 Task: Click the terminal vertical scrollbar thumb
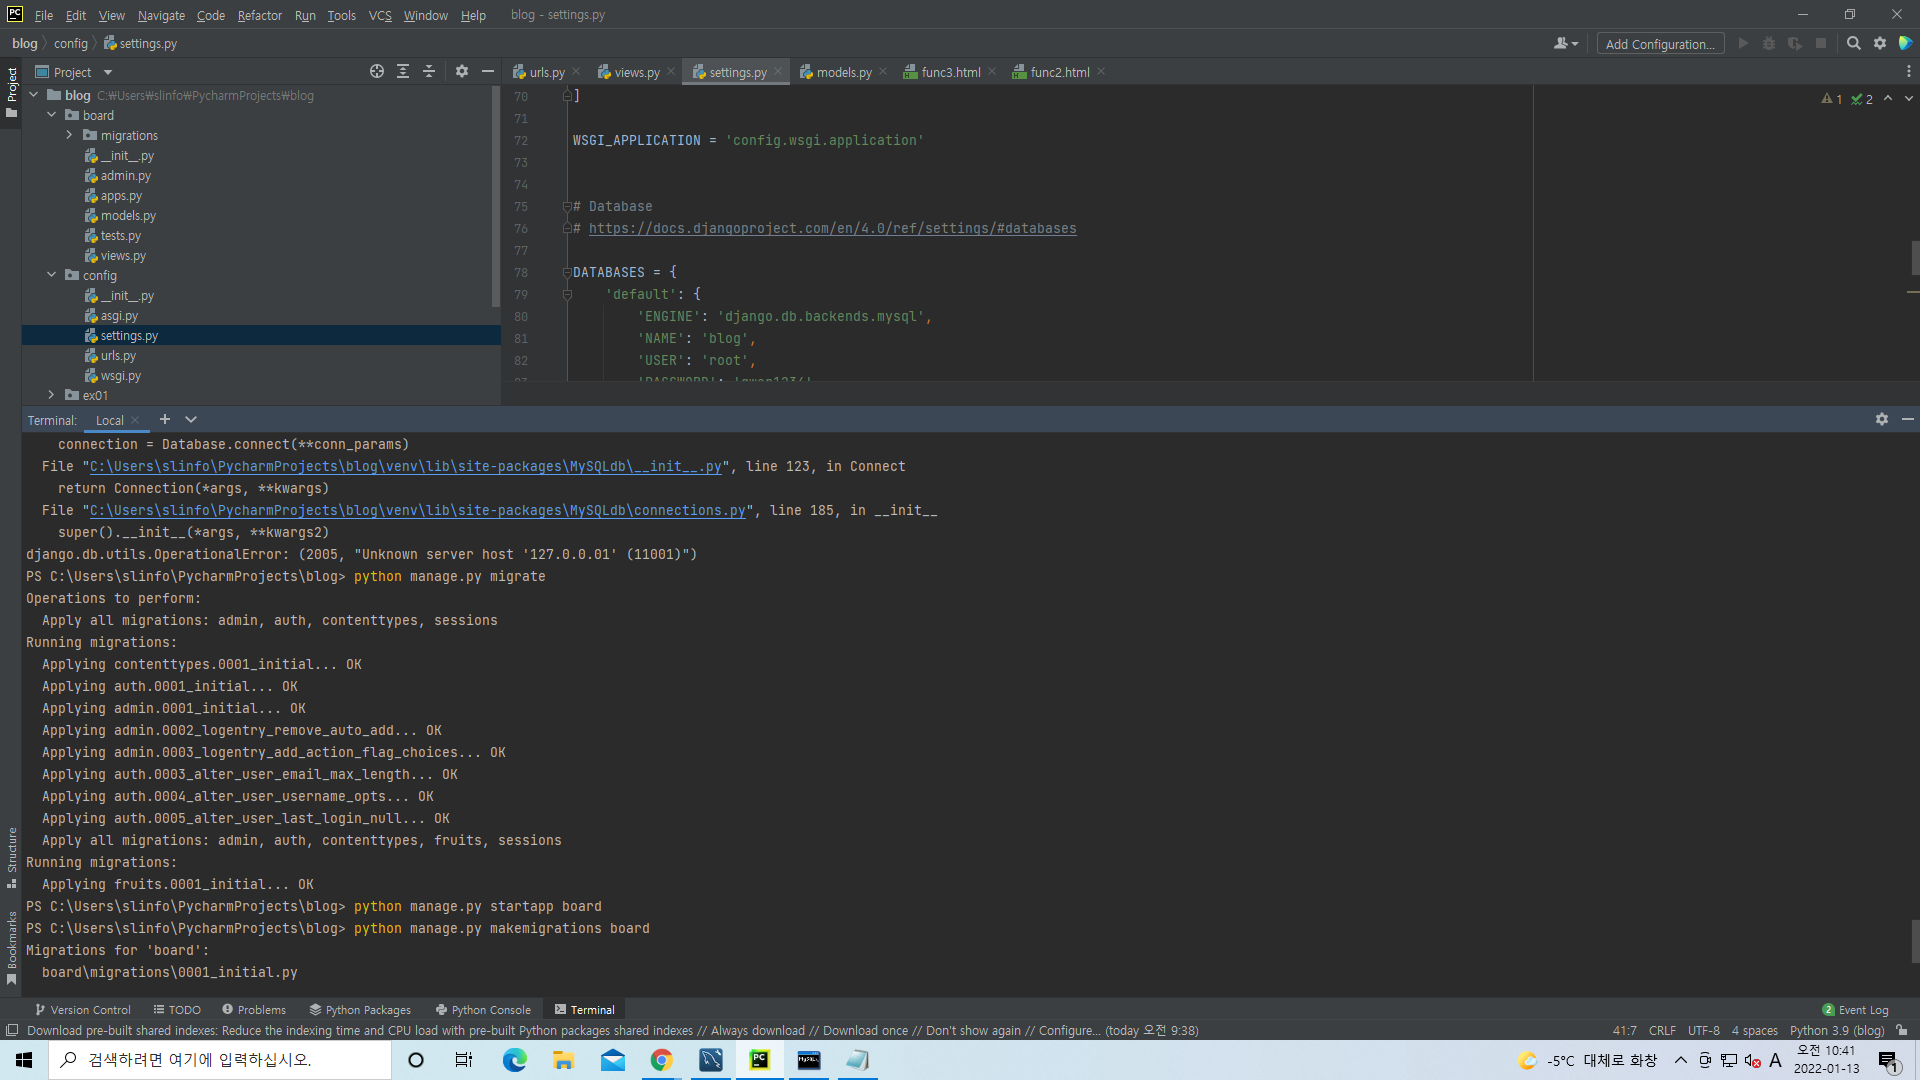tap(1914, 940)
